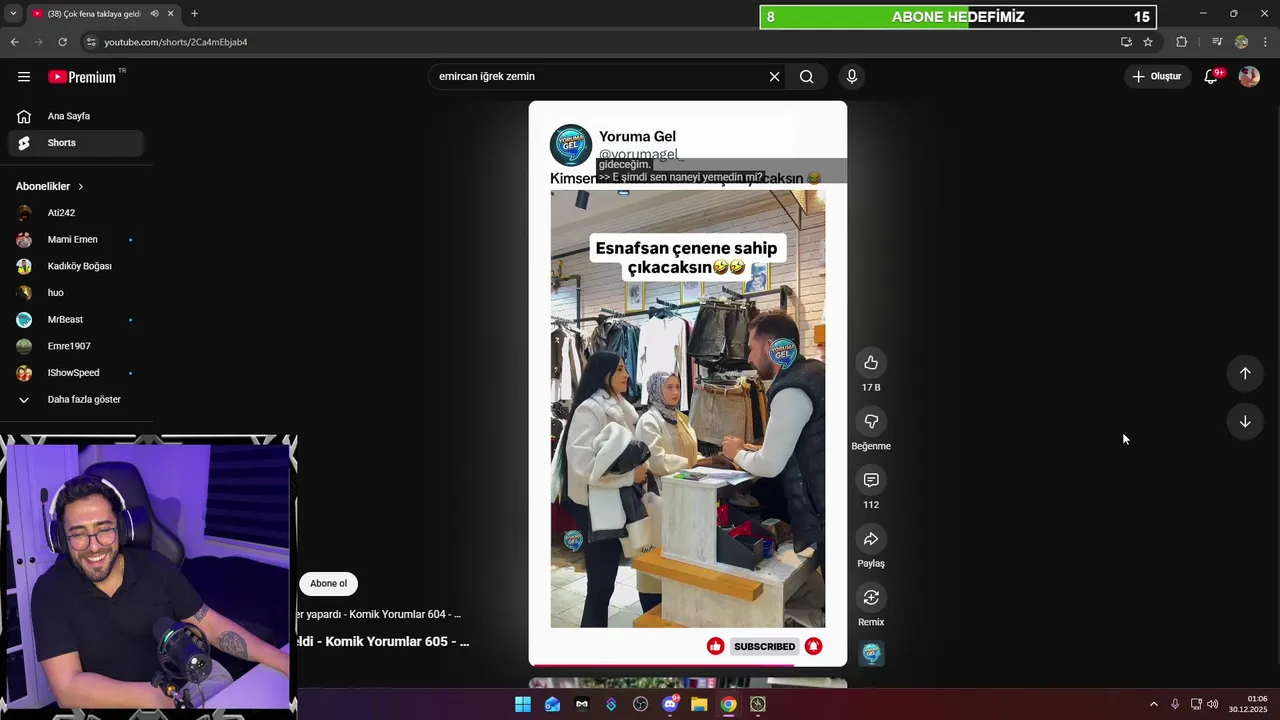Screen dimensions: 1280x720
Task: Open Chrome three-dot menu
Action: [1266, 42]
